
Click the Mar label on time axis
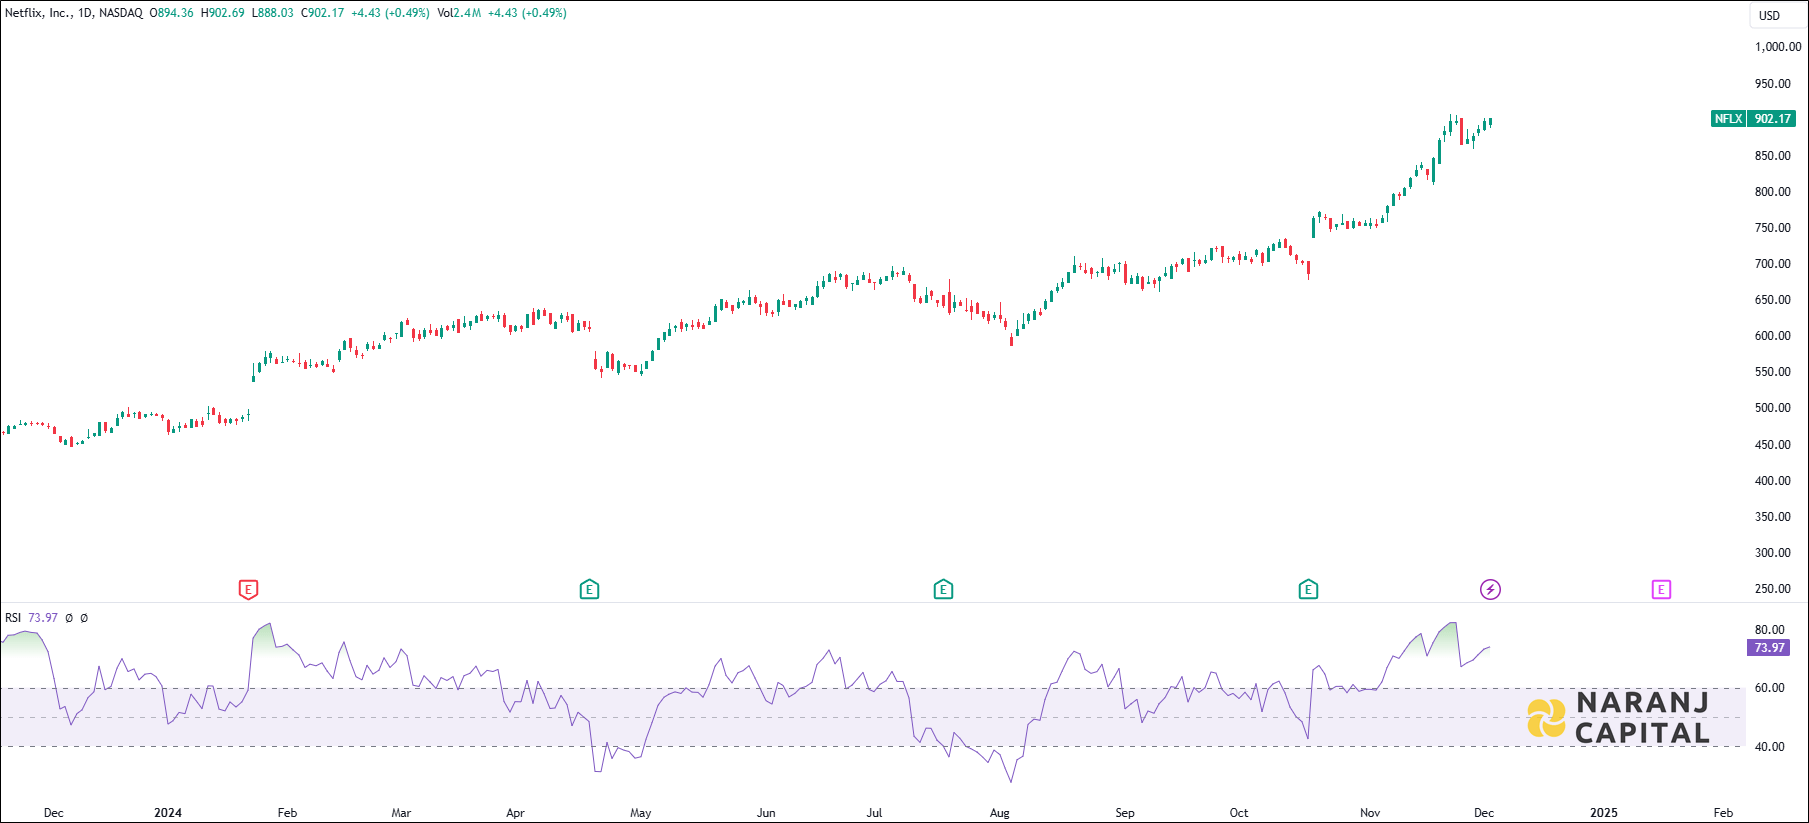pos(401,813)
